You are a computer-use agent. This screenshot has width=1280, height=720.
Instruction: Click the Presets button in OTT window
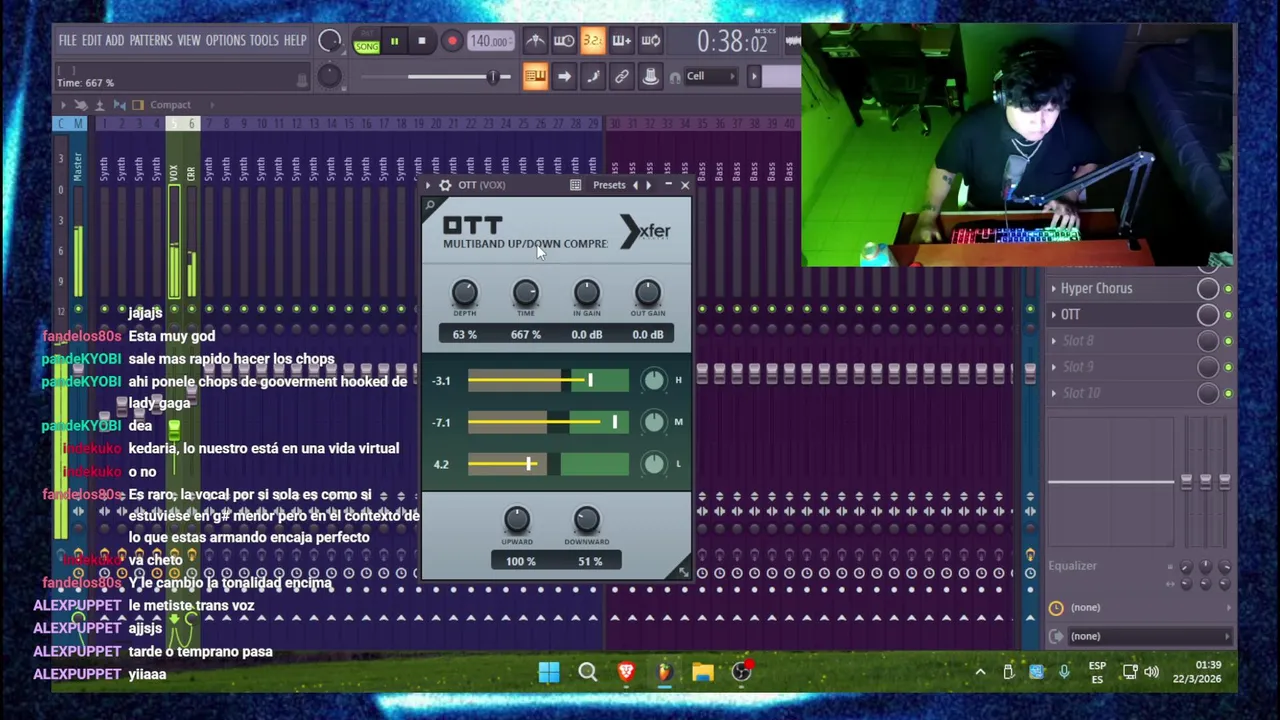[x=609, y=185]
